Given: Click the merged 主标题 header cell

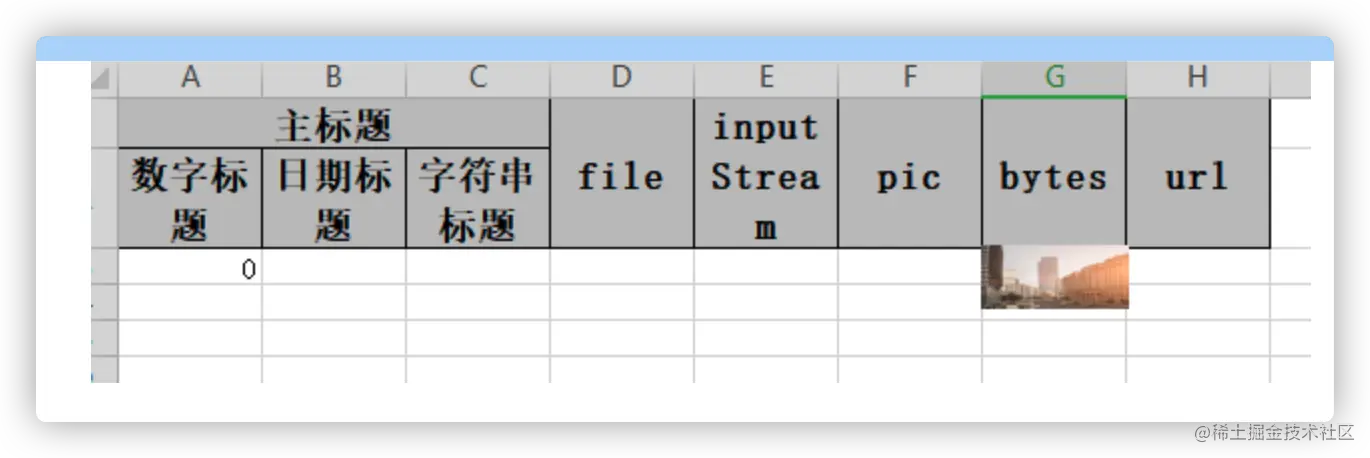Looking at the screenshot, I should (334, 124).
